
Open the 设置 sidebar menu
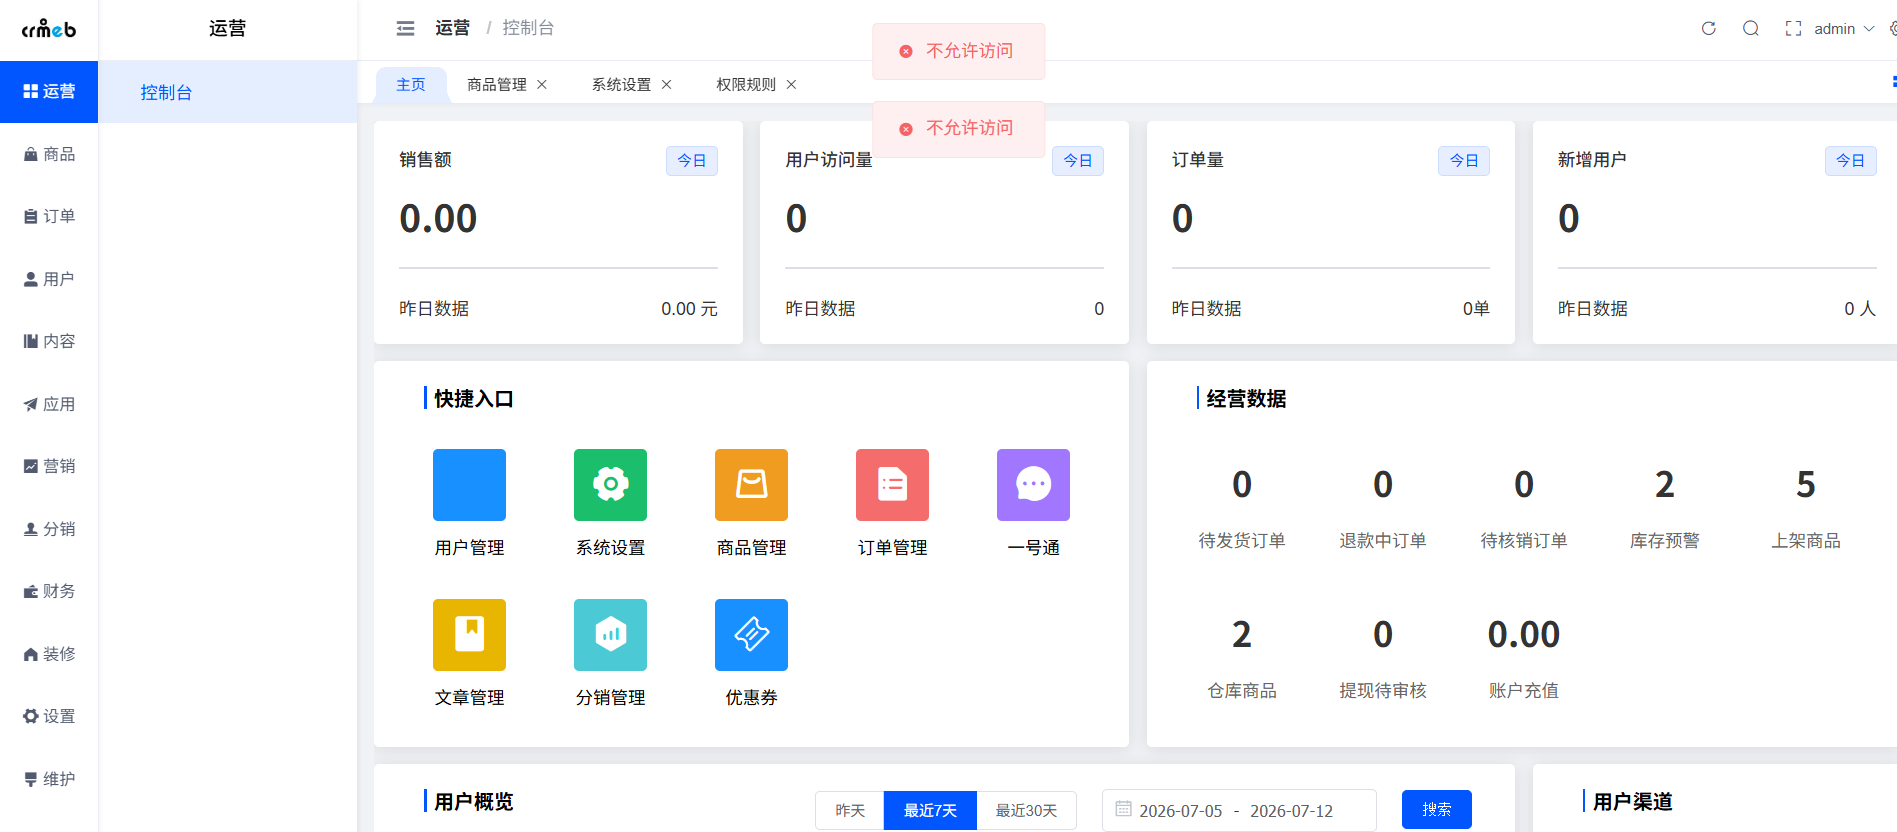coord(49,716)
